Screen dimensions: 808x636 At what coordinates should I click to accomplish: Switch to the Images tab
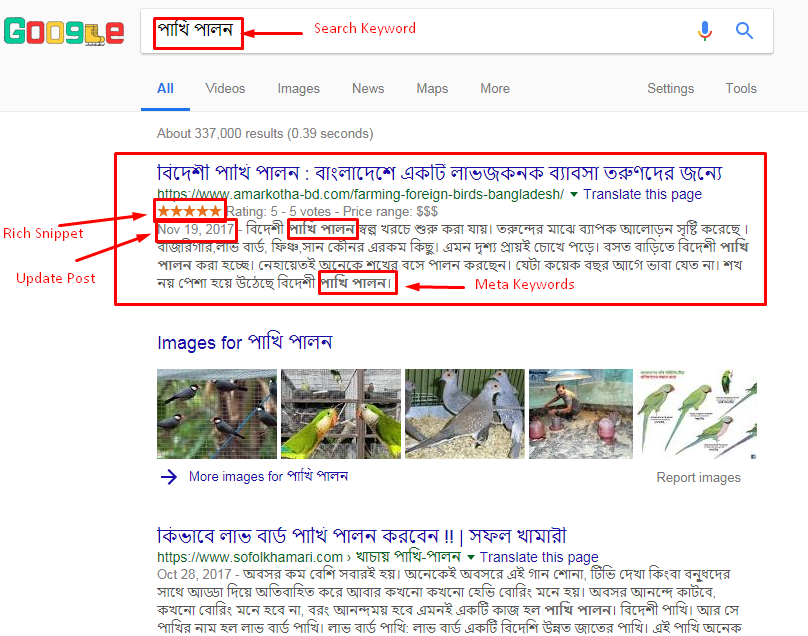[x=298, y=89]
